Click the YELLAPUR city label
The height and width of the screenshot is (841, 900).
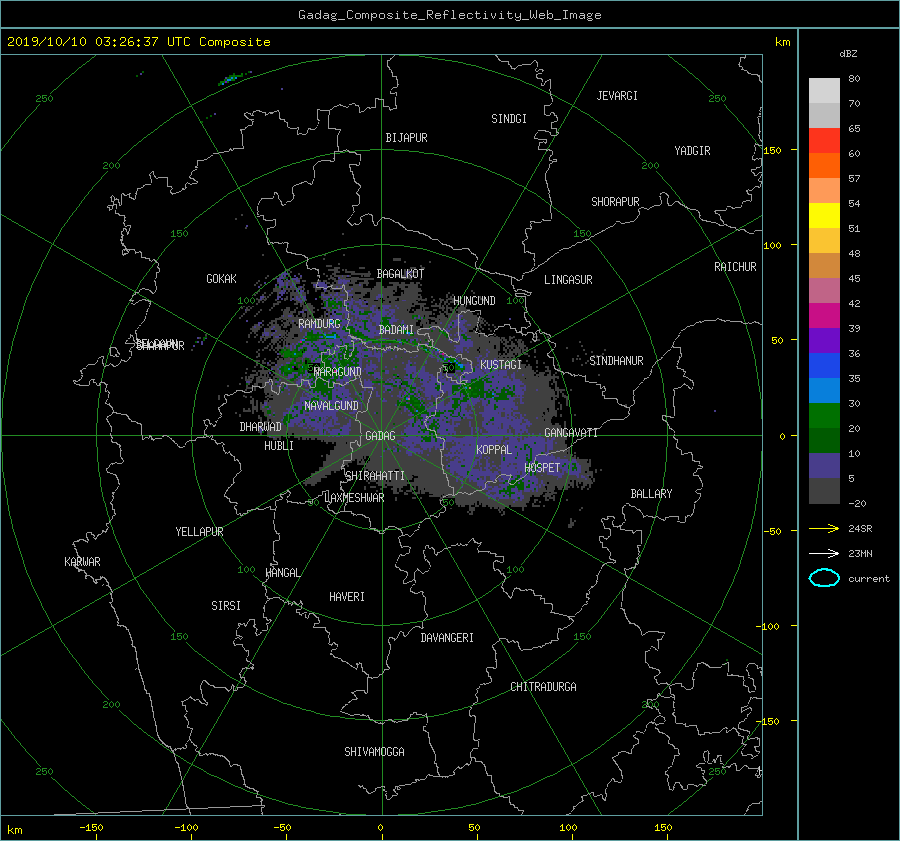[199, 532]
